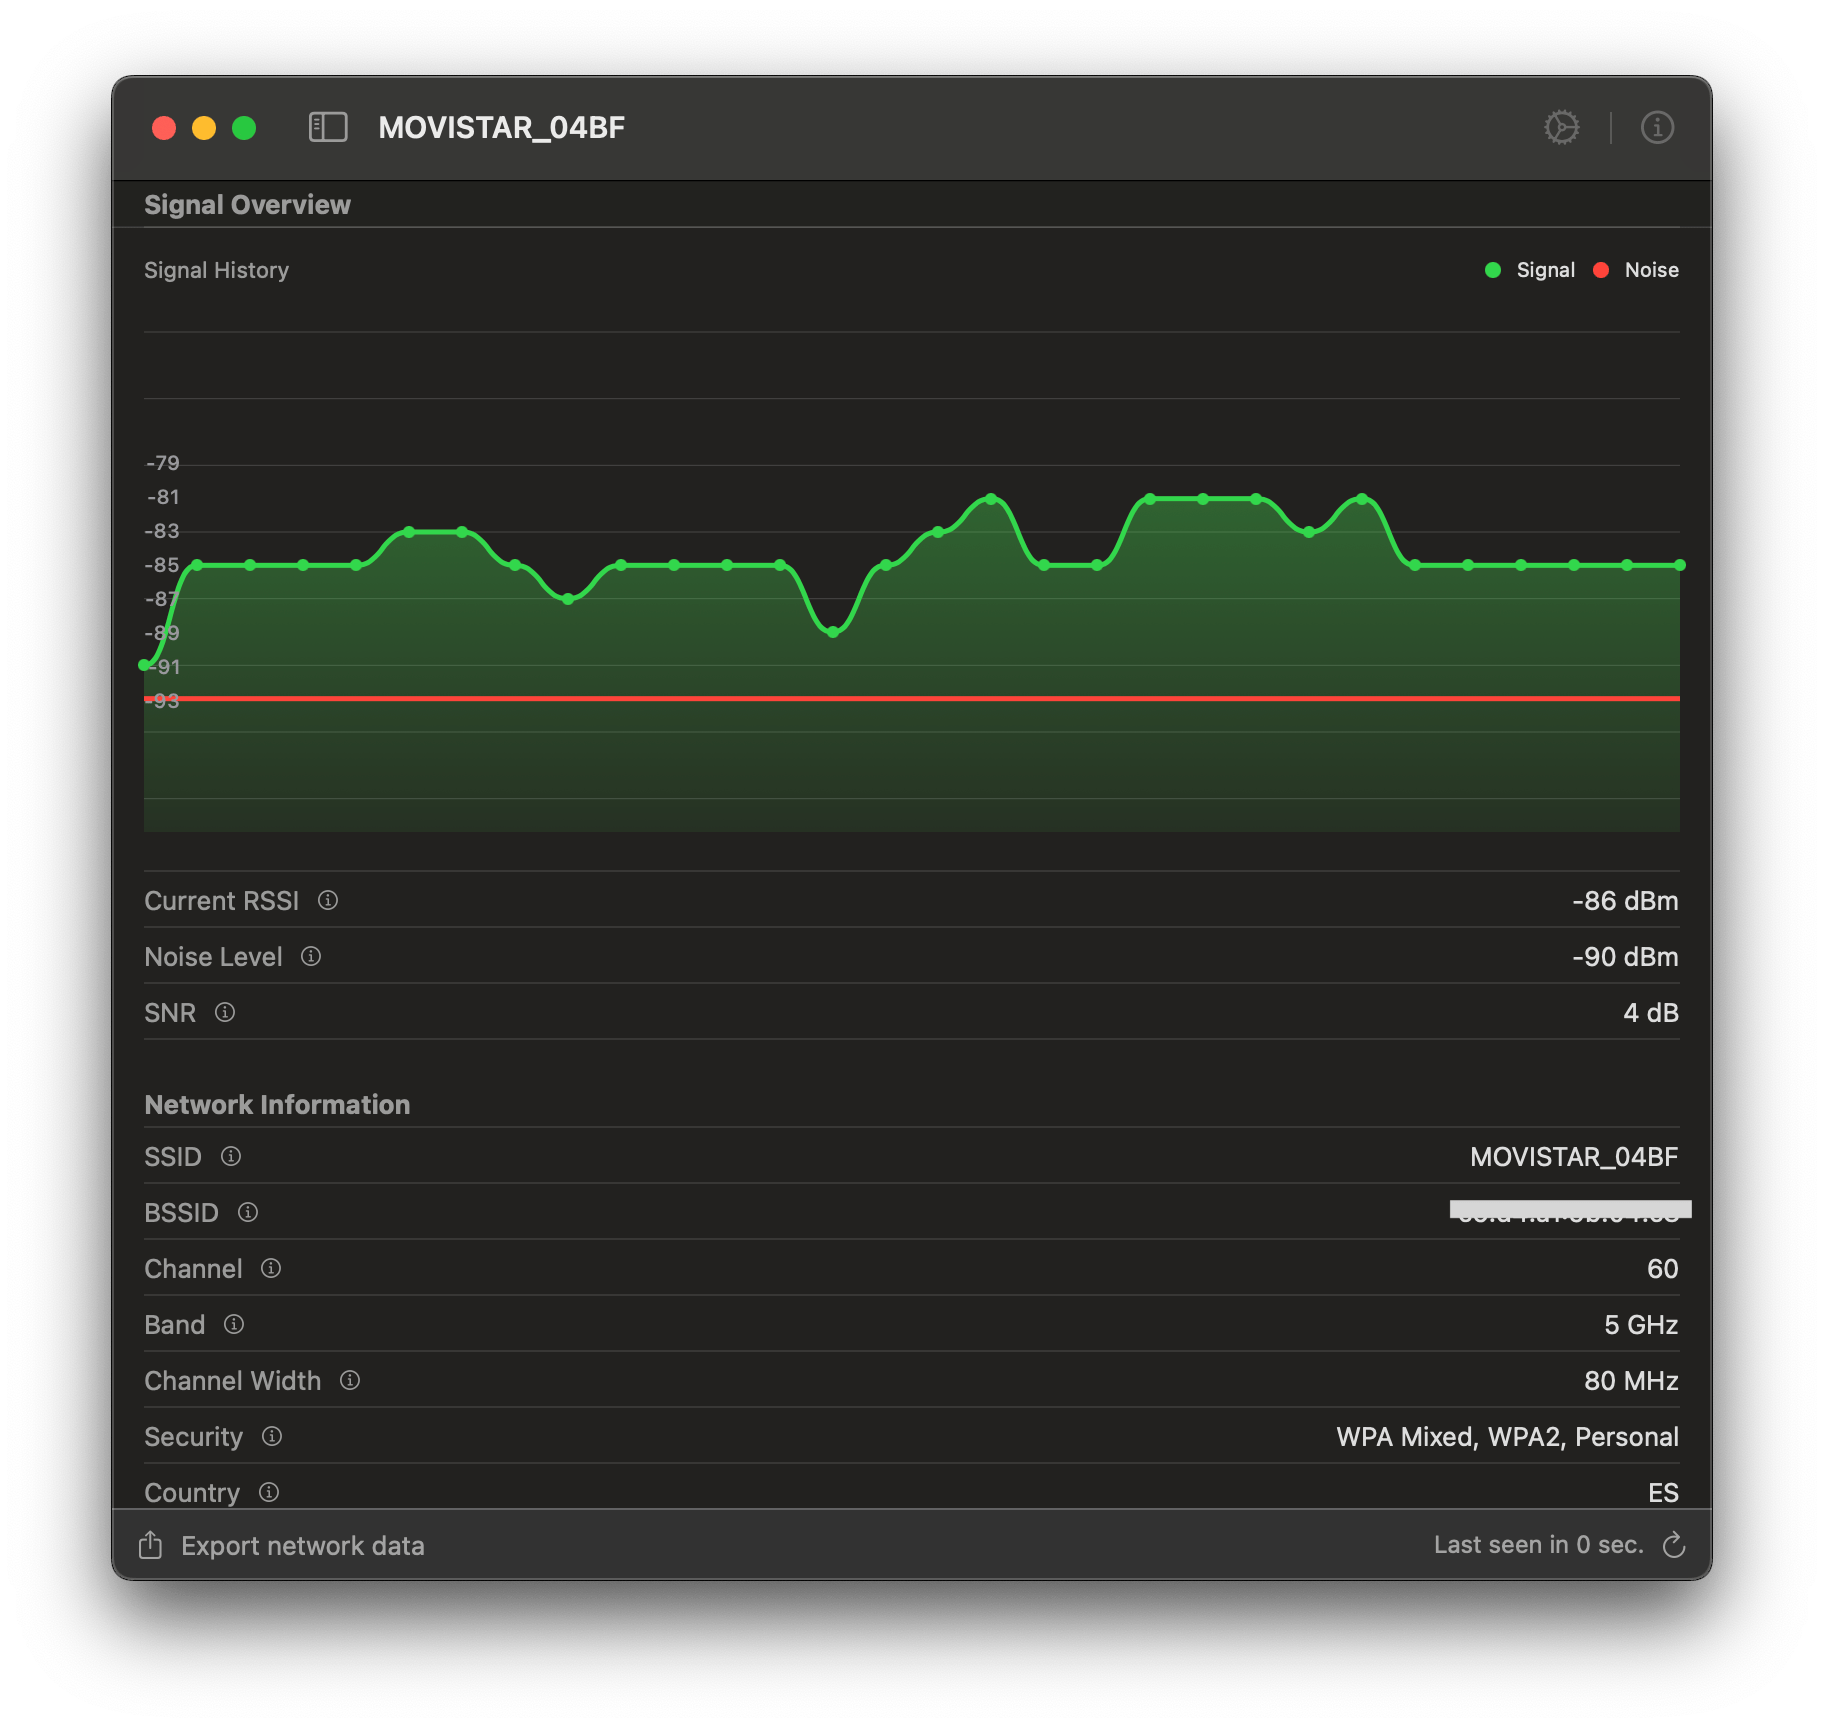The image size is (1824, 1728).
Task: Show info for Country row
Action: coord(269,1493)
